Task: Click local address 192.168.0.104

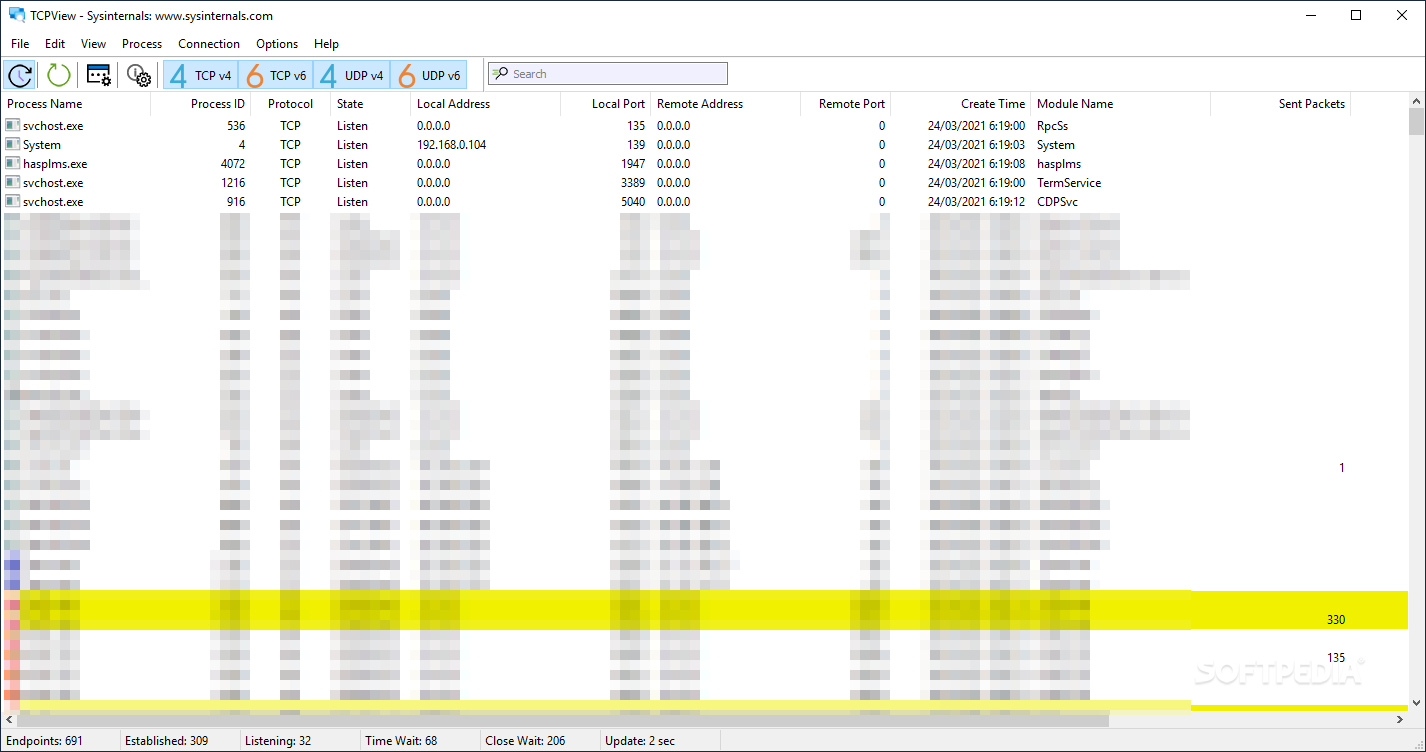Action: (451, 145)
